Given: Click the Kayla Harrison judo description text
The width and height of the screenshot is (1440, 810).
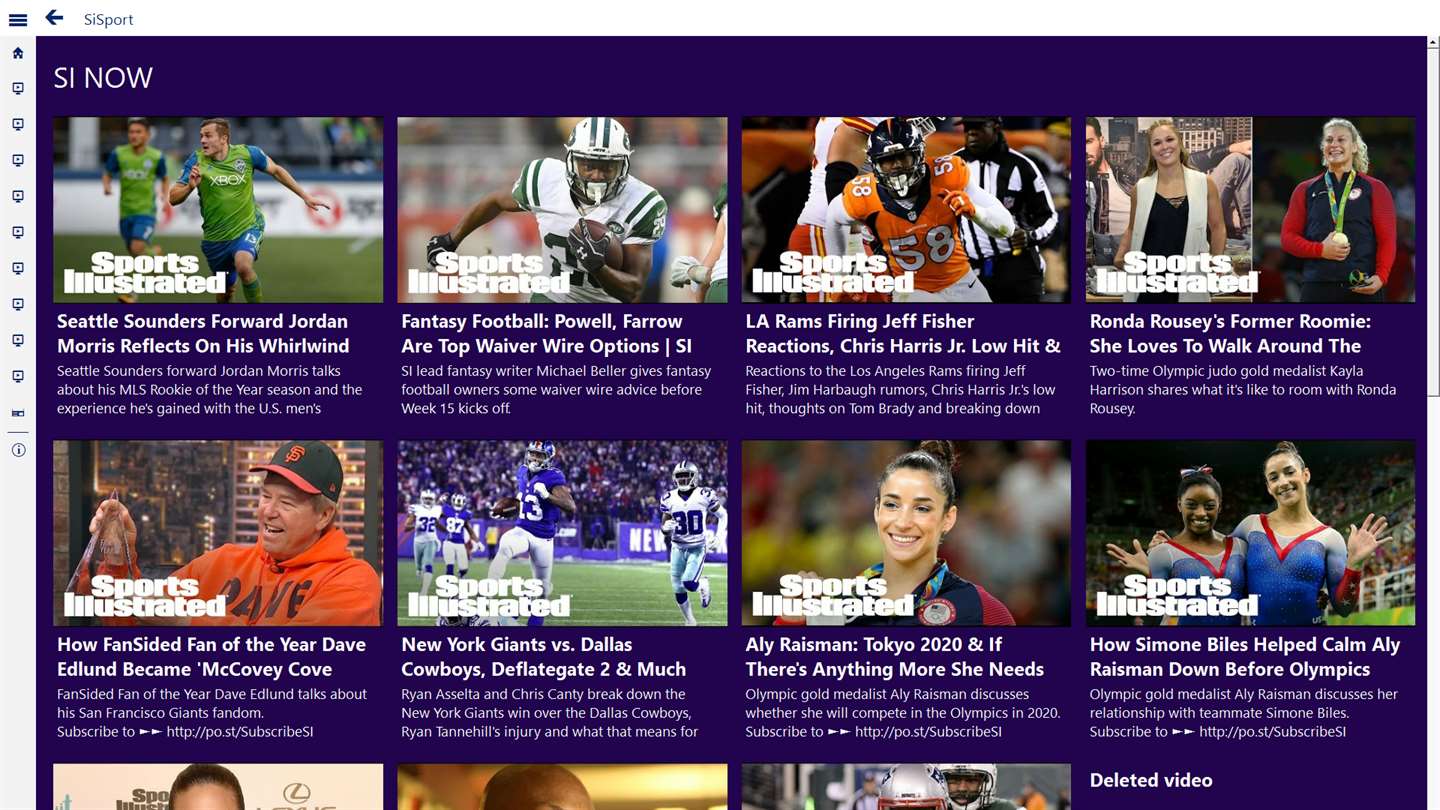Looking at the screenshot, I should 1243,389.
